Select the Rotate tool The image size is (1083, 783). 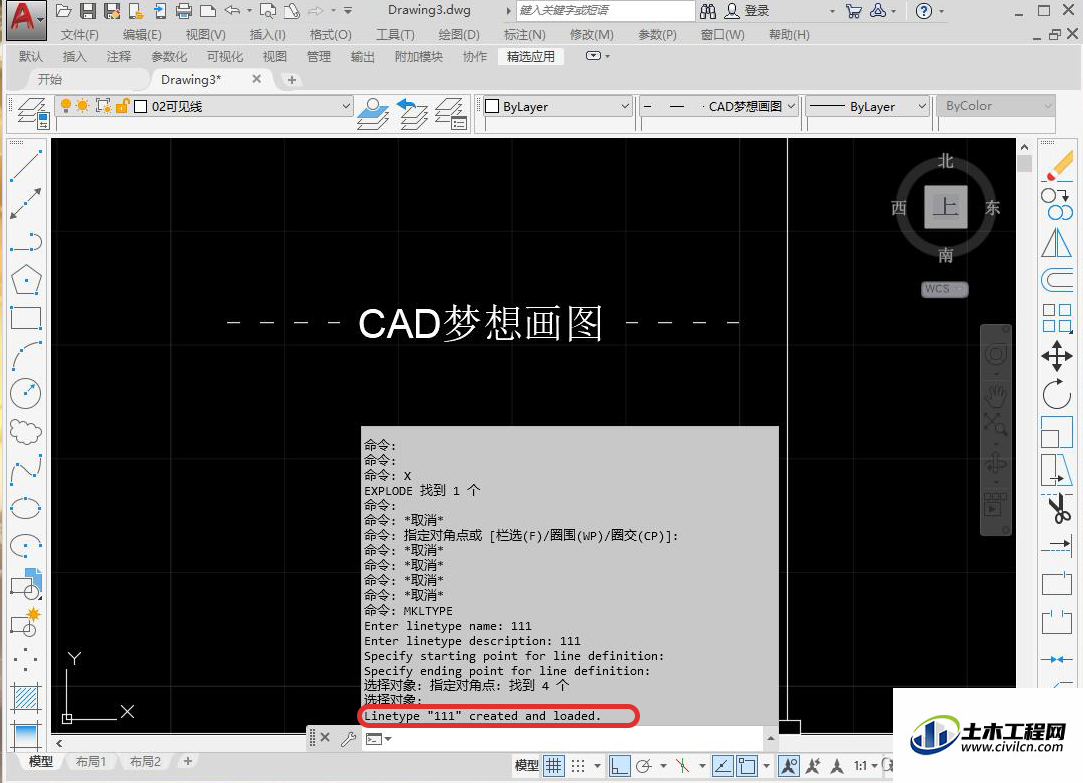click(1057, 394)
